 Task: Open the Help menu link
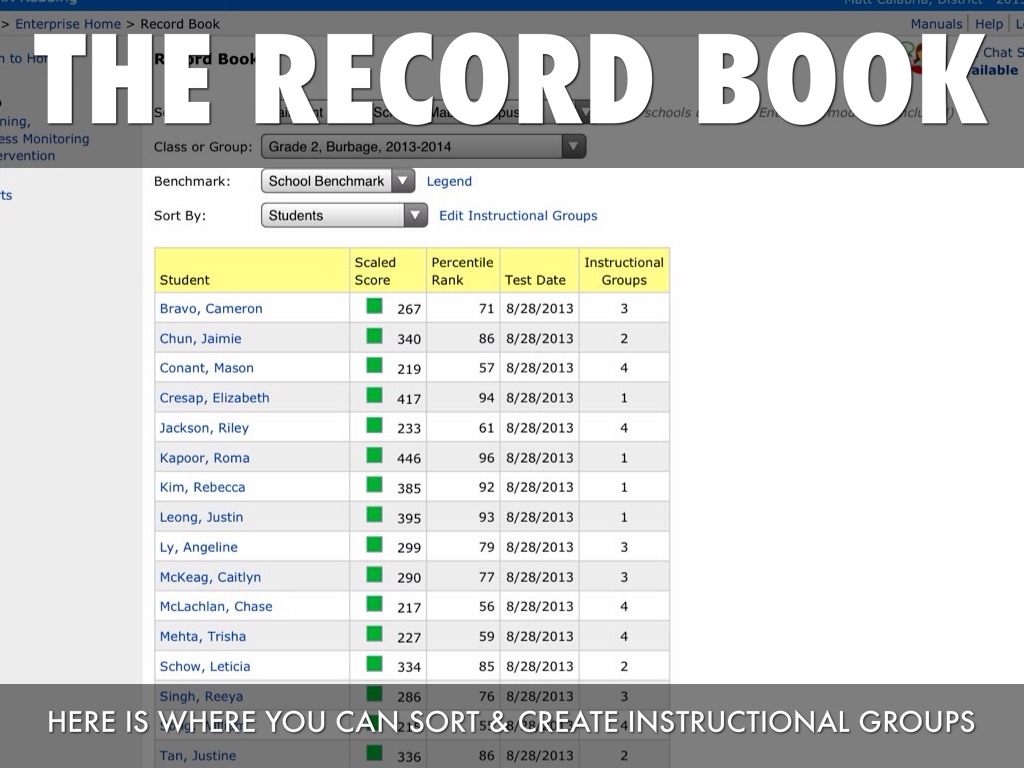[989, 24]
